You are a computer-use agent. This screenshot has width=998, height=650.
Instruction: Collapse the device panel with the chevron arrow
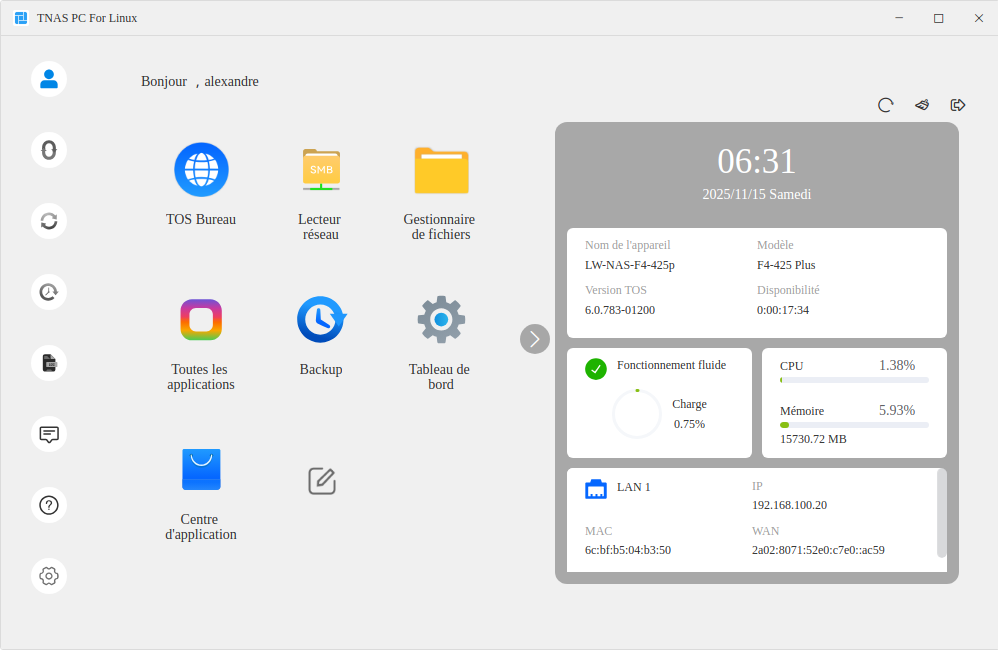tap(535, 339)
